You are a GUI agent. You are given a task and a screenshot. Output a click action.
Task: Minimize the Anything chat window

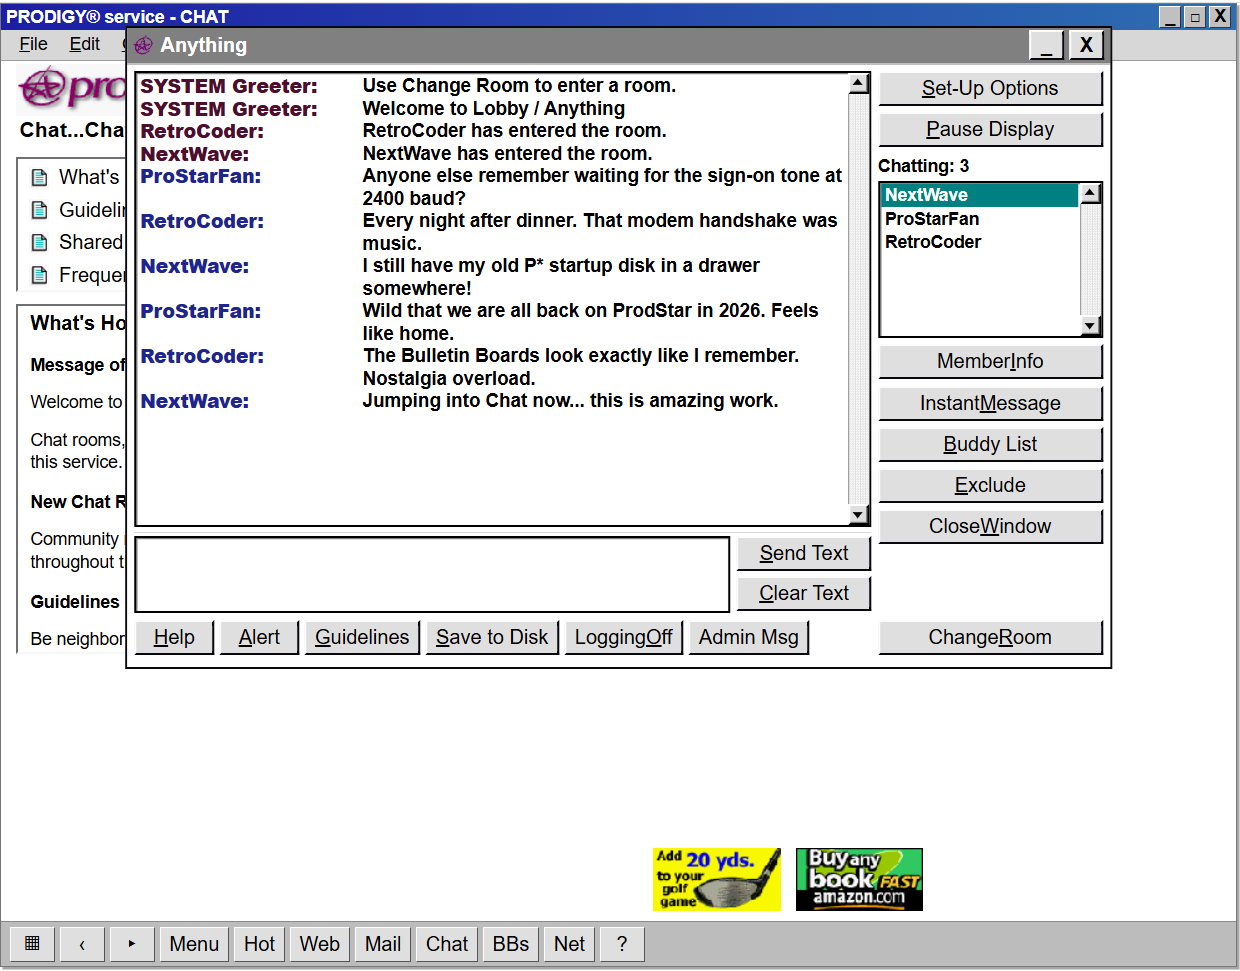point(1046,45)
